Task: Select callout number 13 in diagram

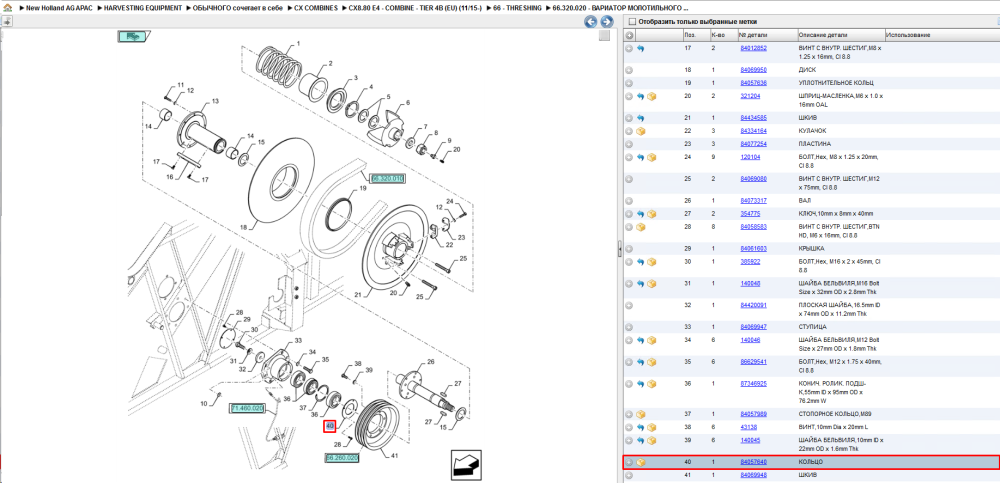Action: click(215, 101)
